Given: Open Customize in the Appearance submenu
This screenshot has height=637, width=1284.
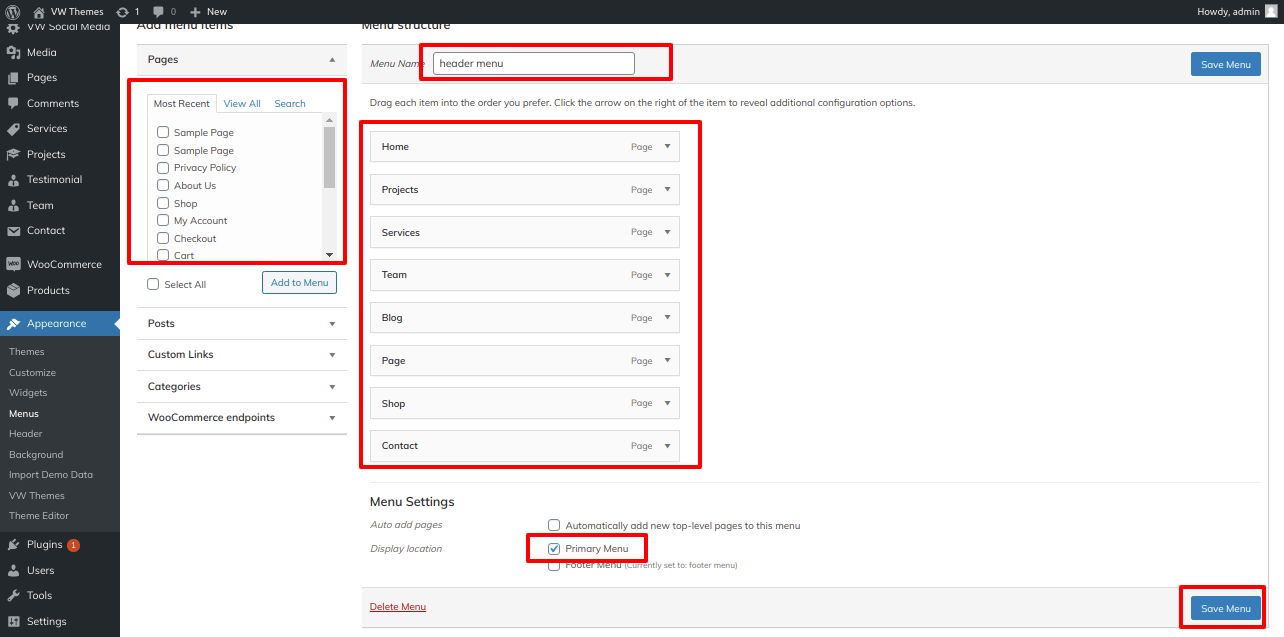Looking at the screenshot, I should pos(32,372).
